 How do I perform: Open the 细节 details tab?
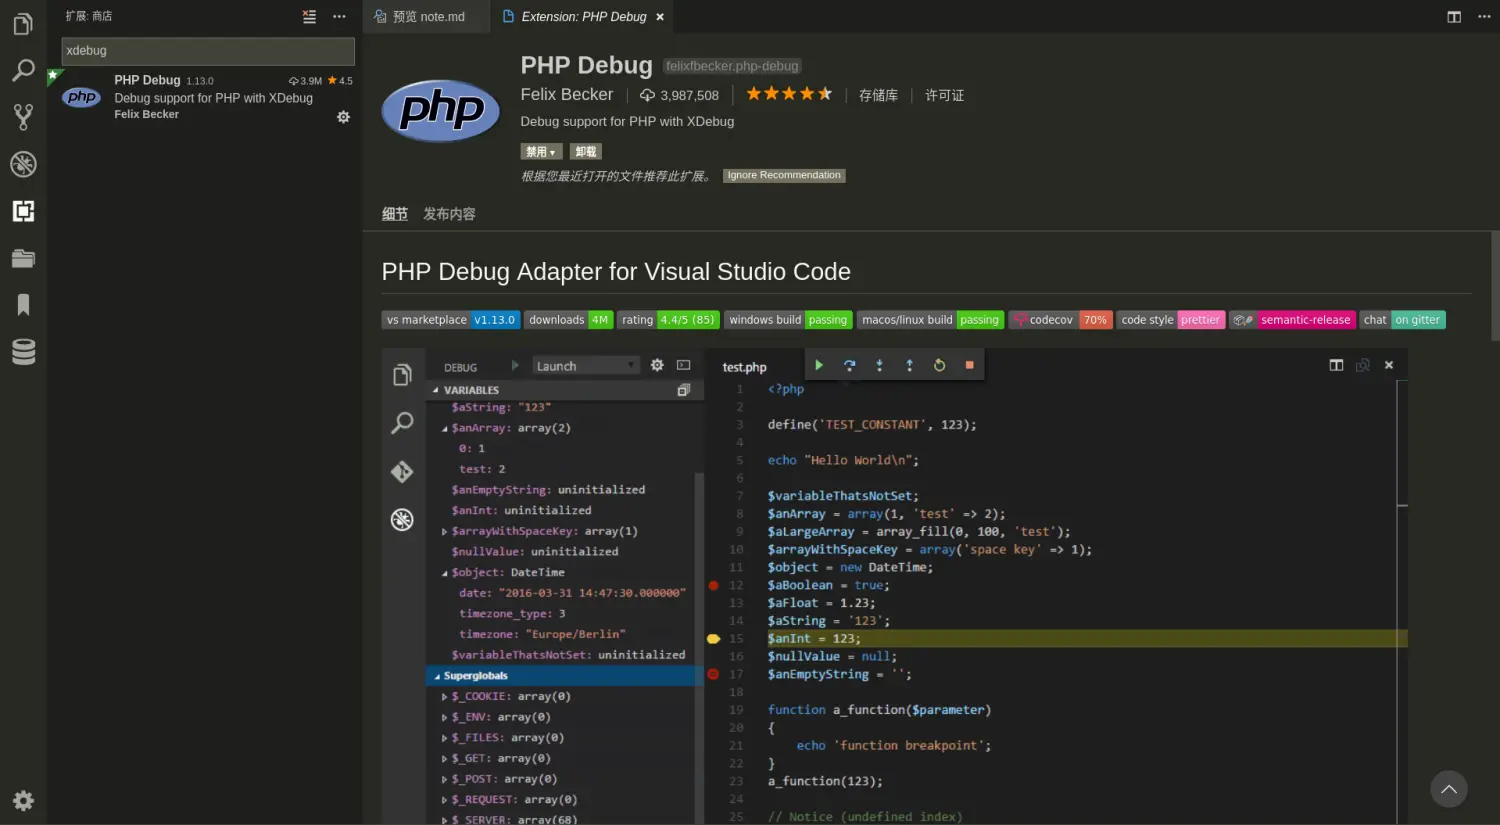click(x=395, y=214)
